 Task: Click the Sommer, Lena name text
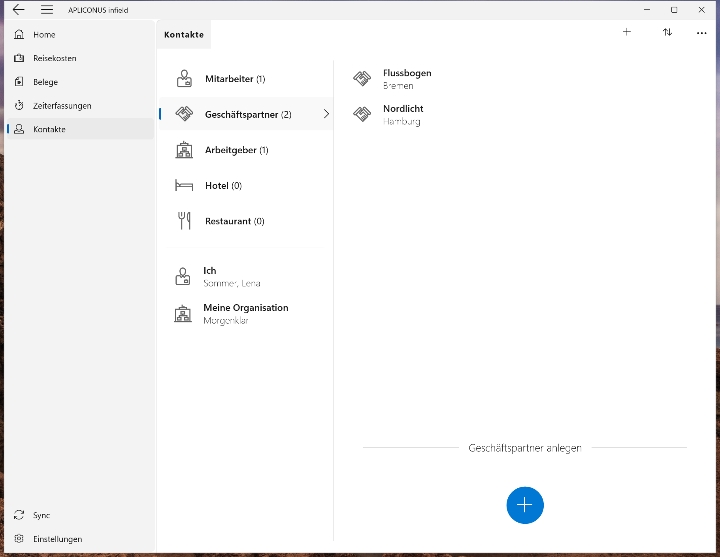[x=232, y=283]
